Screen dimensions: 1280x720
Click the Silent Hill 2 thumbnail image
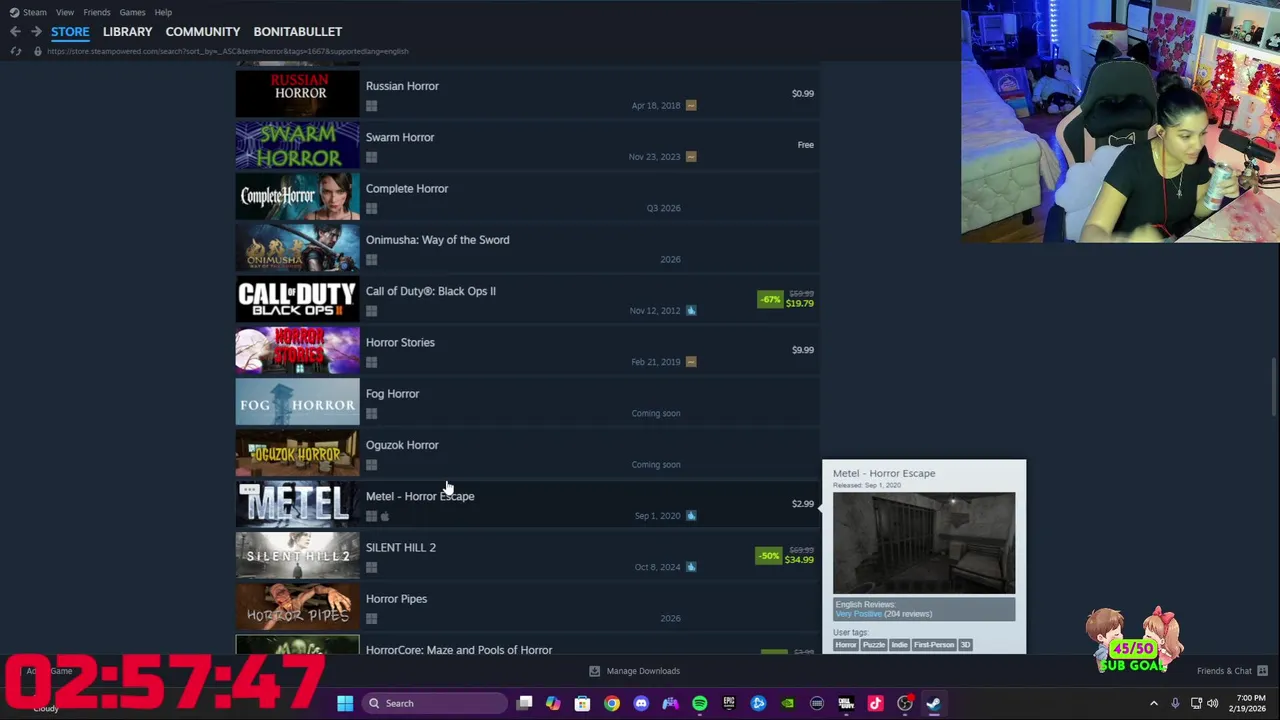click(x=297, y=556)
